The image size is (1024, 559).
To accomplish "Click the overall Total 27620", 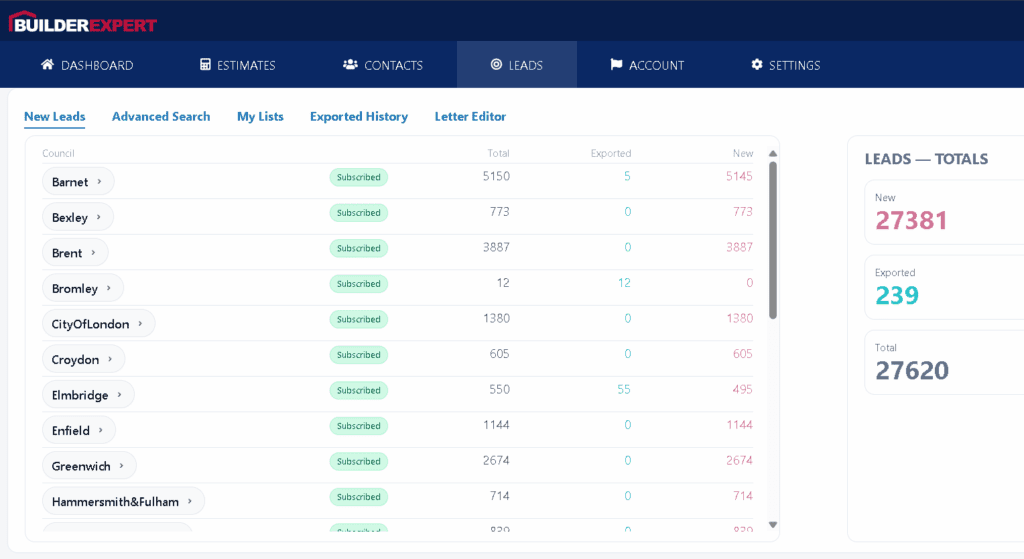I will [912, 370].
